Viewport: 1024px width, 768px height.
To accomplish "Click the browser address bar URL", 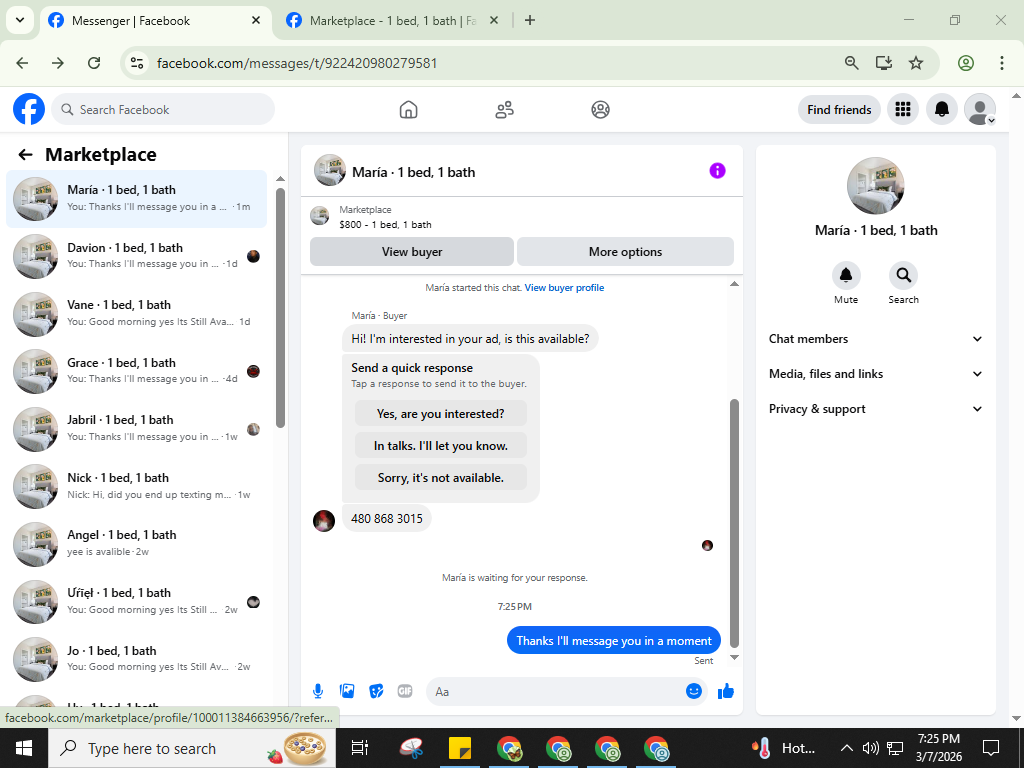I will point(297,63).
